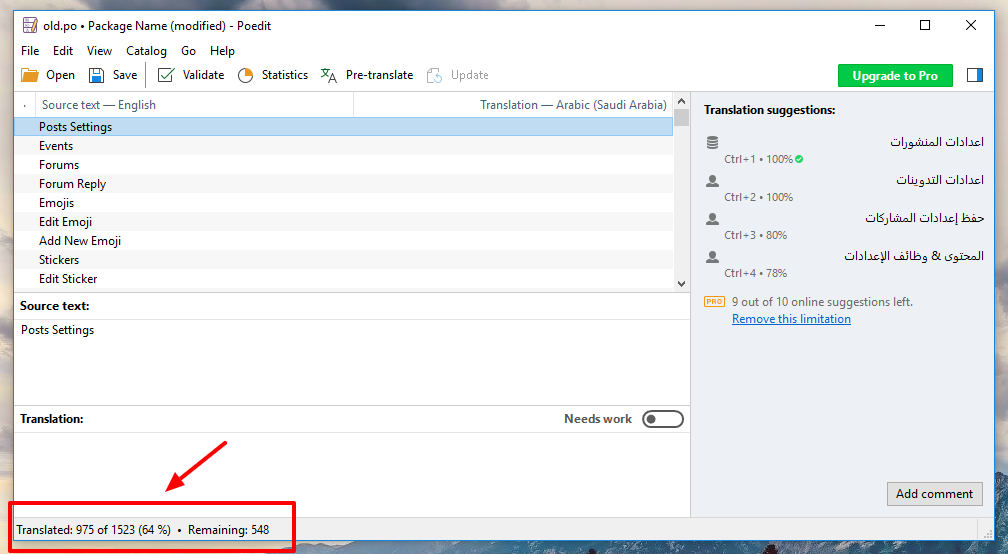Click the Remaining: 548 status text
This screenshot has height=554, width=1008.
click(228, 530)
